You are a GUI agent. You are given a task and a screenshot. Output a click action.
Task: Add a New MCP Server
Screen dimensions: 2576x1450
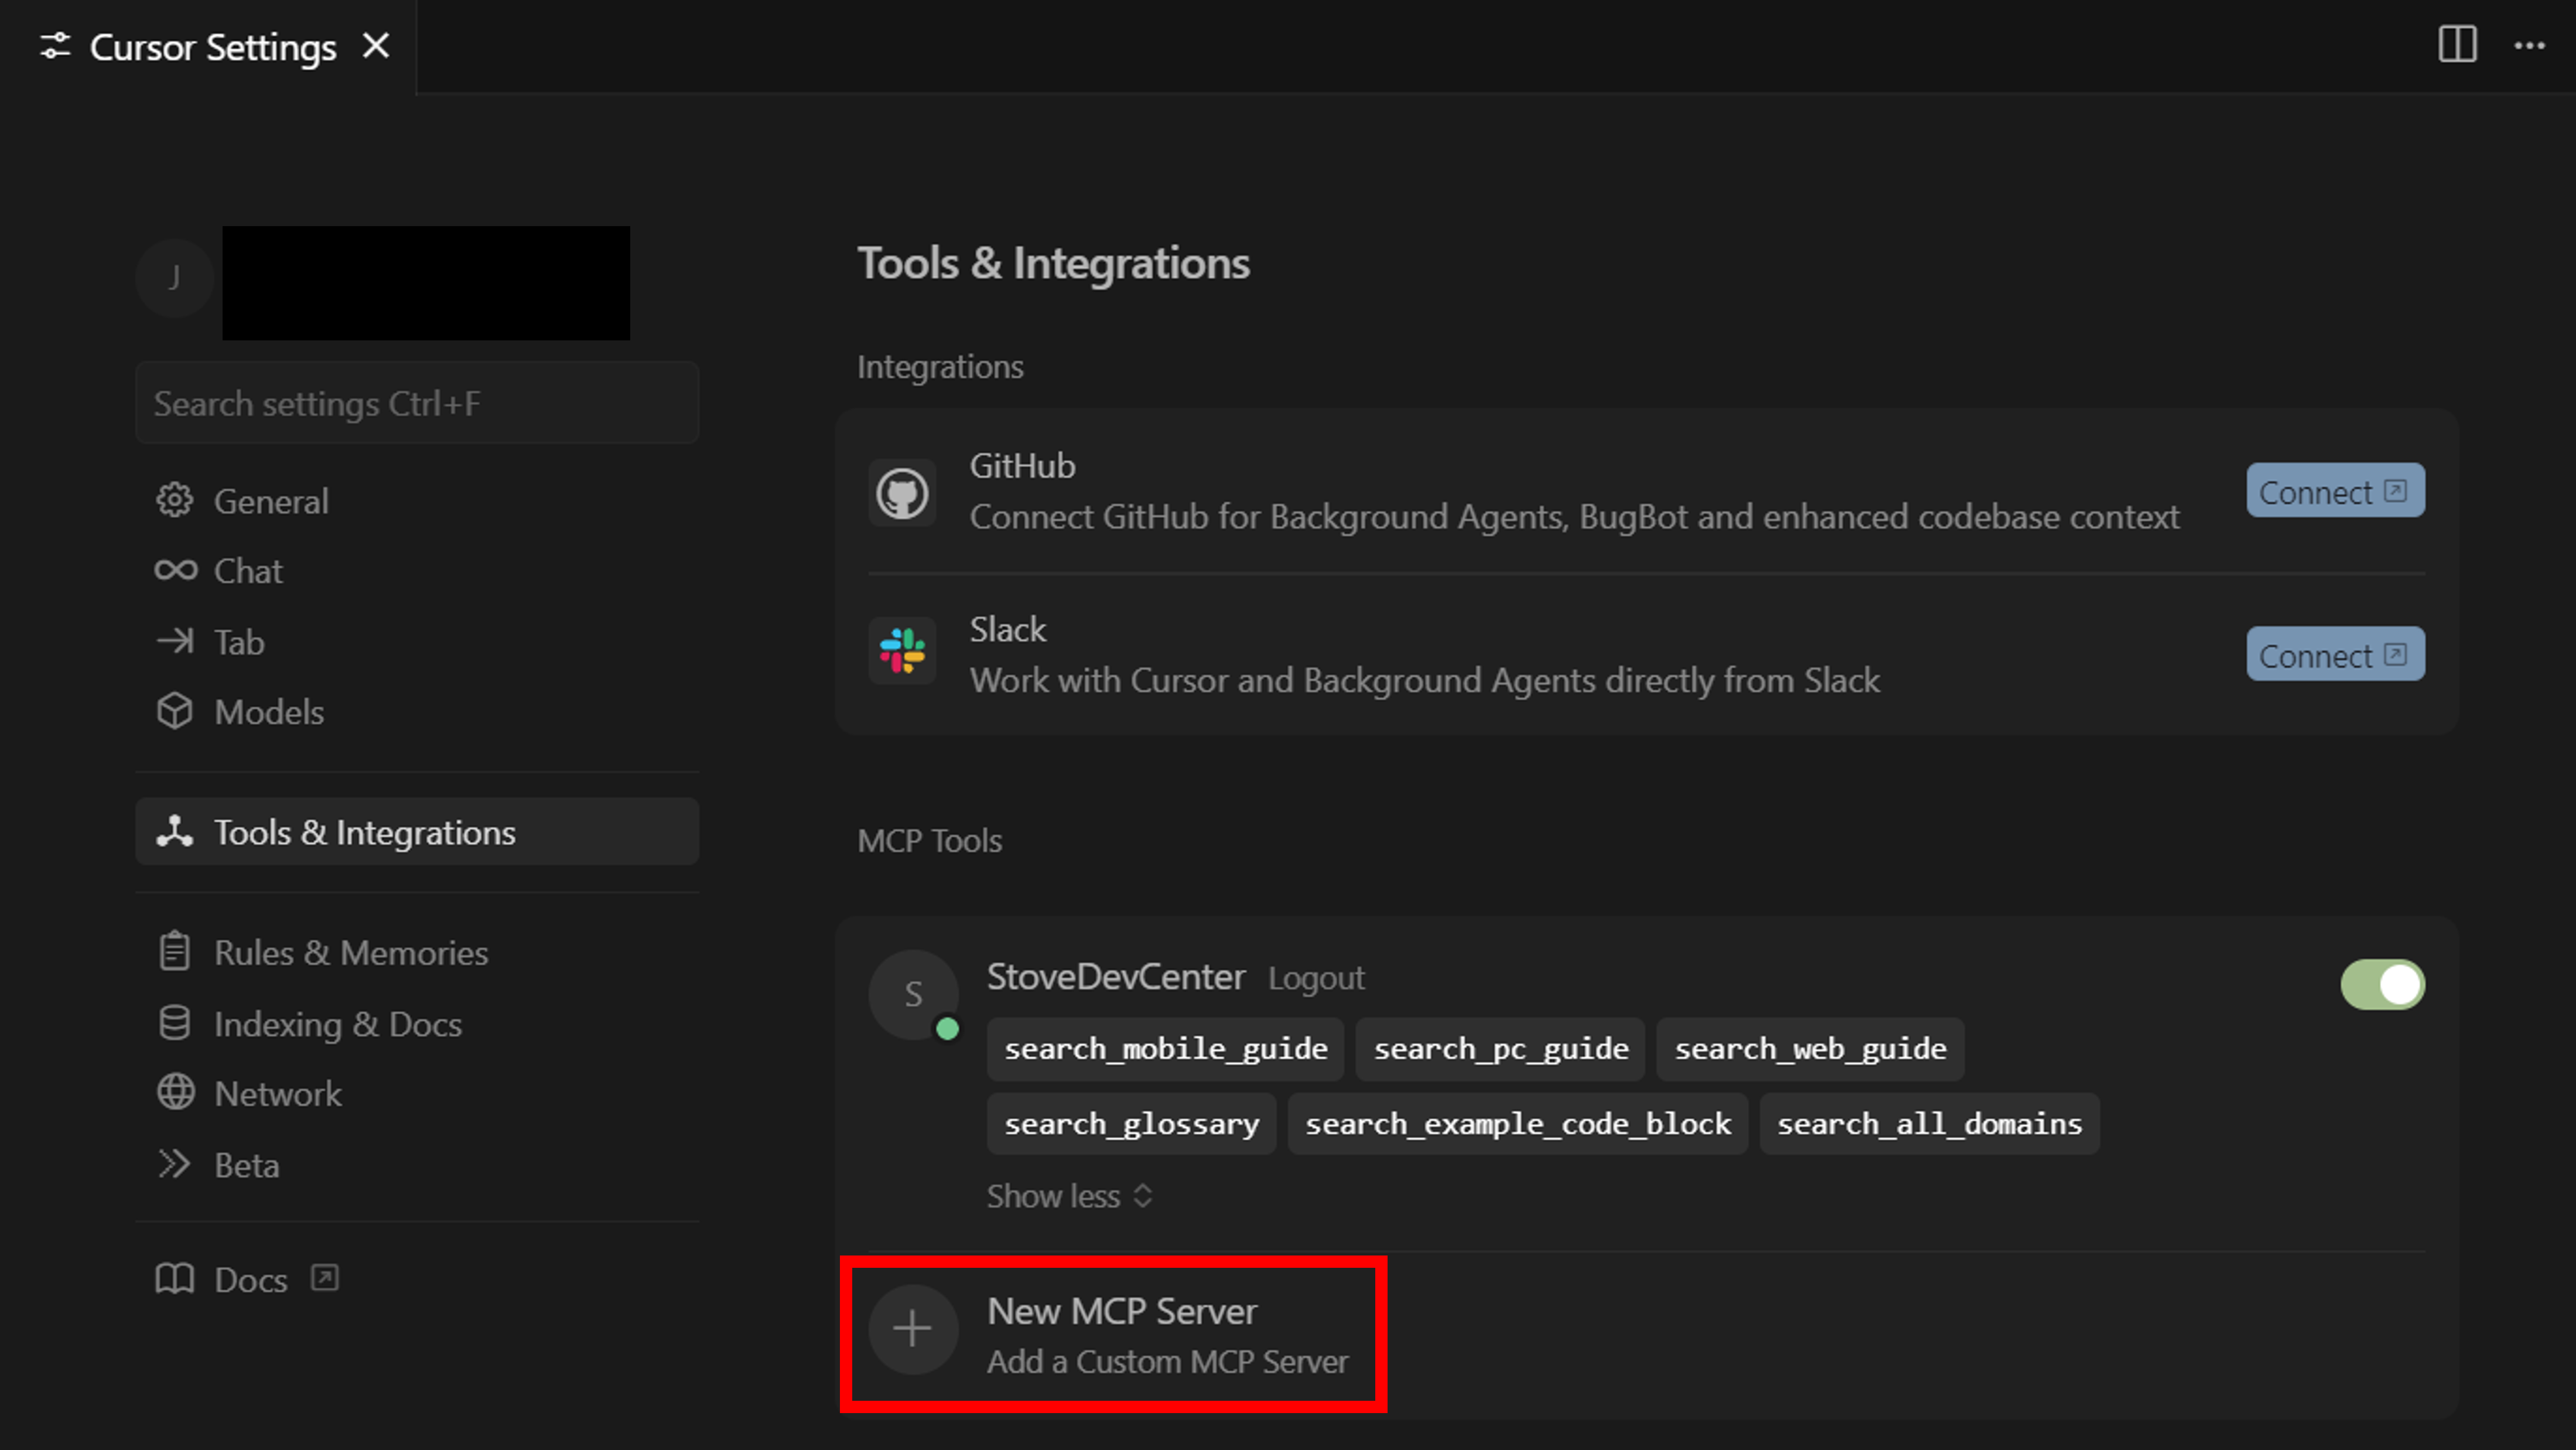[x=1113, y=1334]
